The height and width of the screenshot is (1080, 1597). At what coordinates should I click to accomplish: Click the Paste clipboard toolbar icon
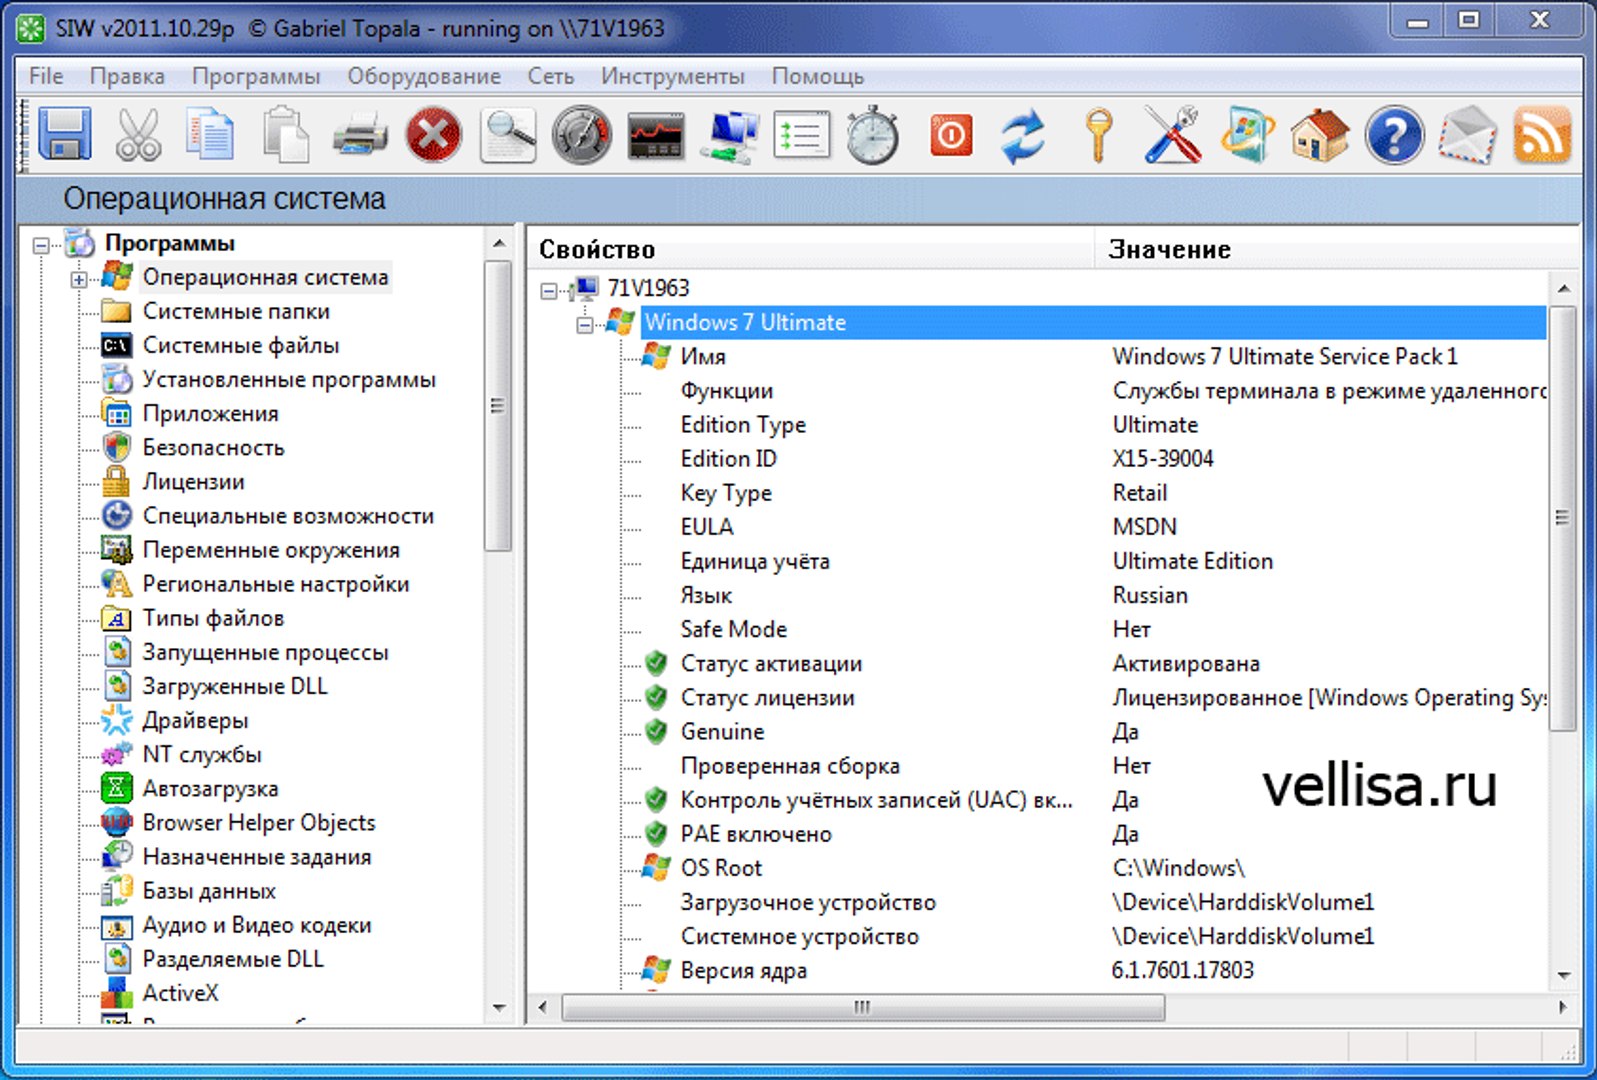point(285,134)
